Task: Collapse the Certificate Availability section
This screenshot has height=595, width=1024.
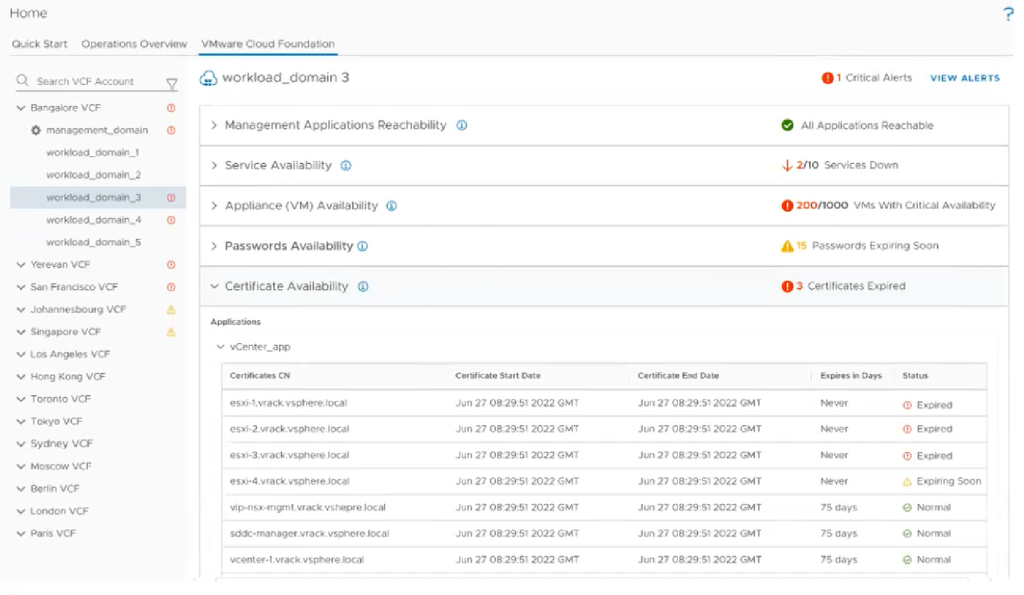Action: [214, 287]
